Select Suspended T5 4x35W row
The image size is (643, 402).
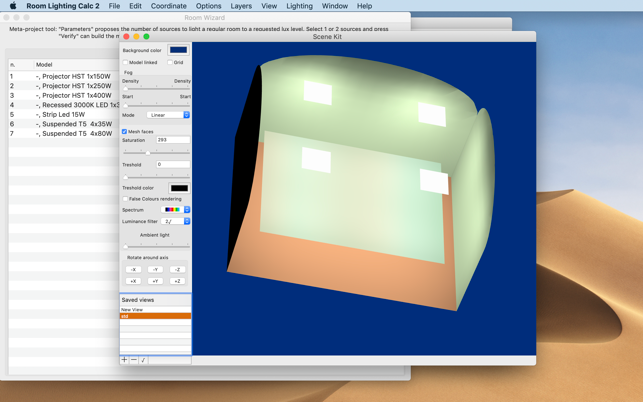click(x=64, y=124)
